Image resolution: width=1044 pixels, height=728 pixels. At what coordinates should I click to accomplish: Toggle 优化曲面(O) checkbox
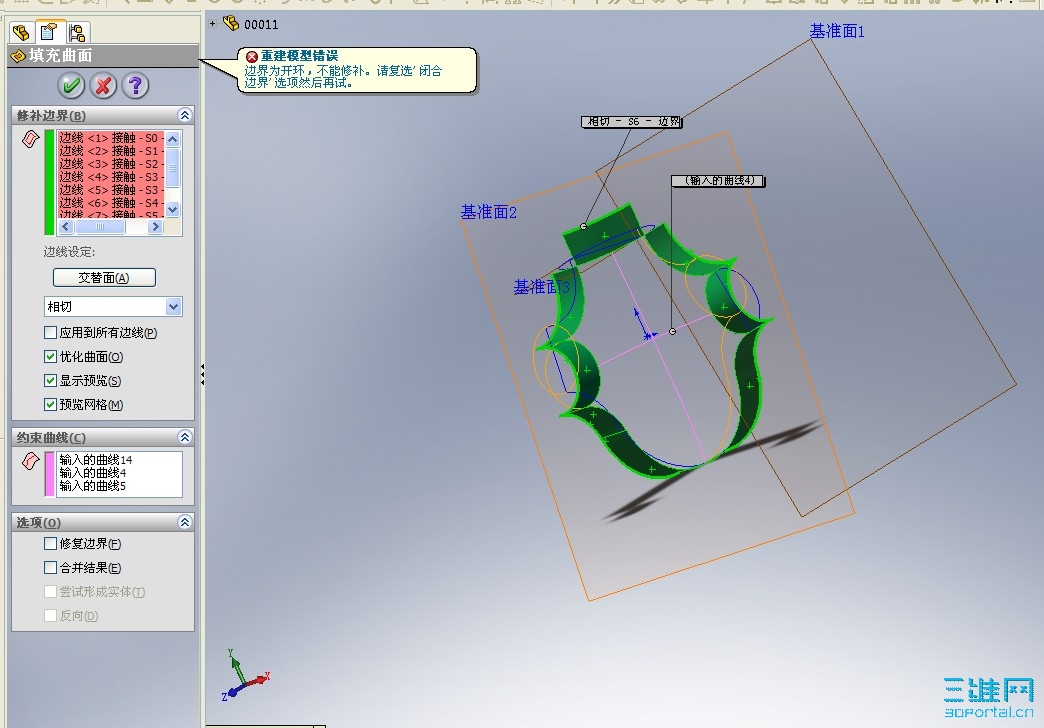coord(50,356)
